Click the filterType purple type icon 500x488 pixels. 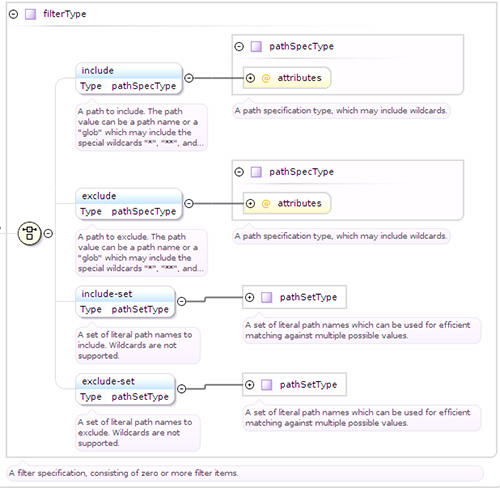(30, 14)
